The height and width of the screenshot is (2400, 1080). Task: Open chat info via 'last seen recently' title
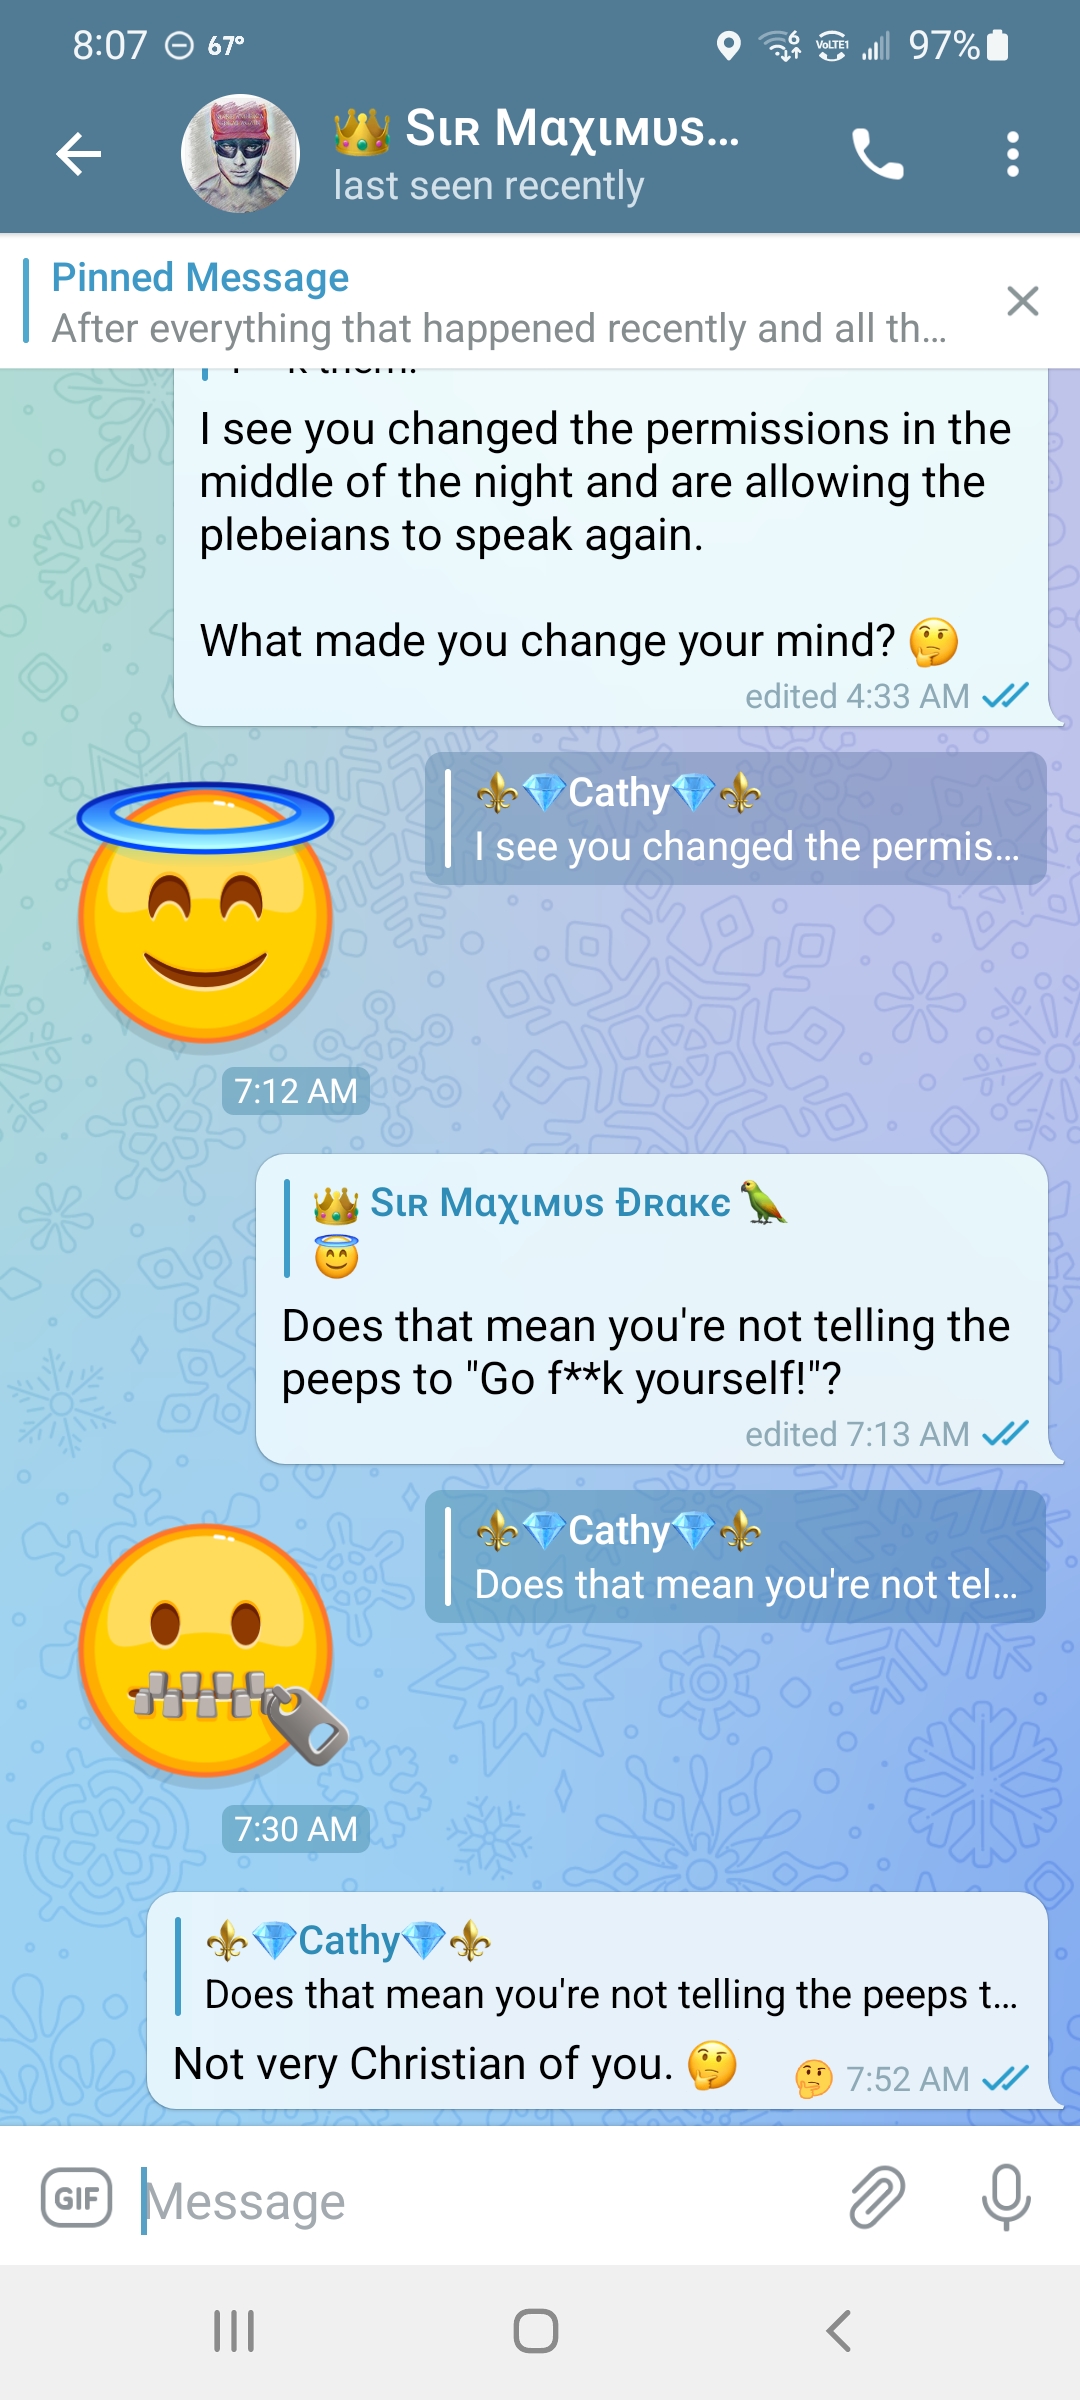[488, 186]
